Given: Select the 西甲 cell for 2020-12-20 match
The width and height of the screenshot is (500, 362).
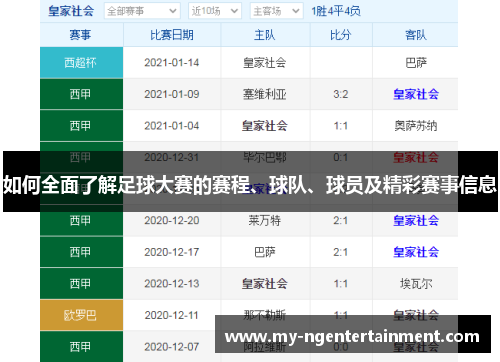Looking at the screenshot, I should click(x=81, y=221).
